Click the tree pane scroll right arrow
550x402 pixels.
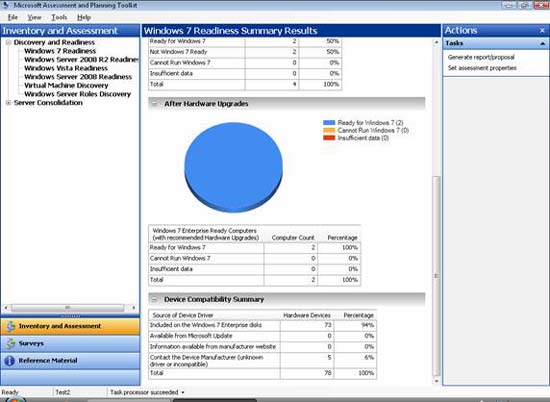point(134,308)
